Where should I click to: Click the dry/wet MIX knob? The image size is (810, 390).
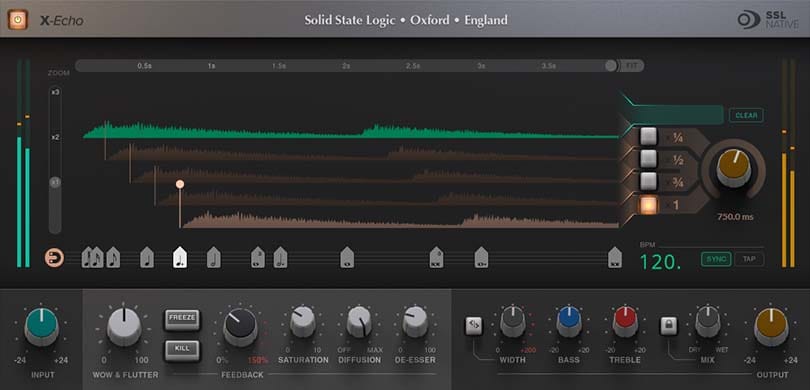(x=708, y=321)
